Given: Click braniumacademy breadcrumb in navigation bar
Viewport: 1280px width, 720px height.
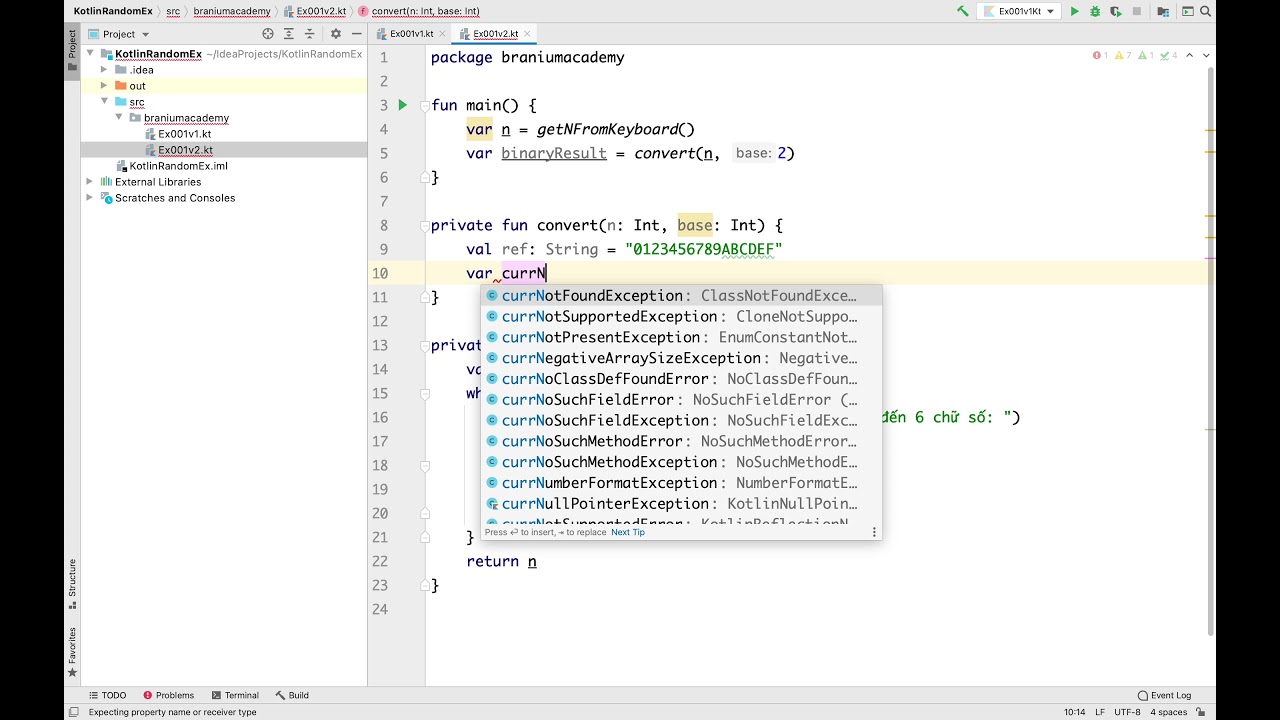Looking at the screenshot, I should click(231, 11).
